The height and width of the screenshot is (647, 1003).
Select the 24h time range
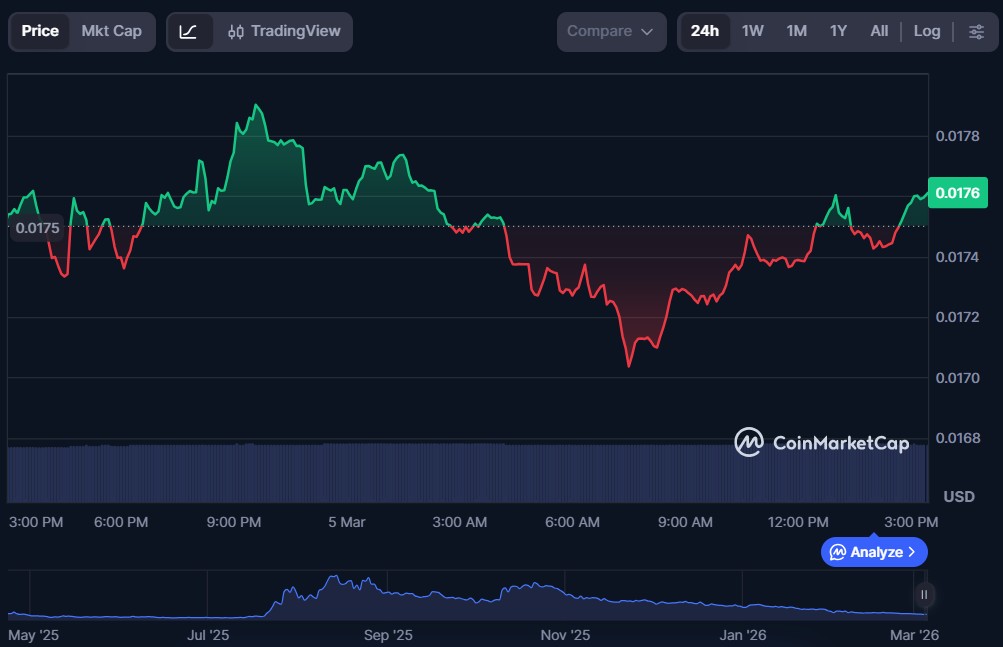click(704, 31)
